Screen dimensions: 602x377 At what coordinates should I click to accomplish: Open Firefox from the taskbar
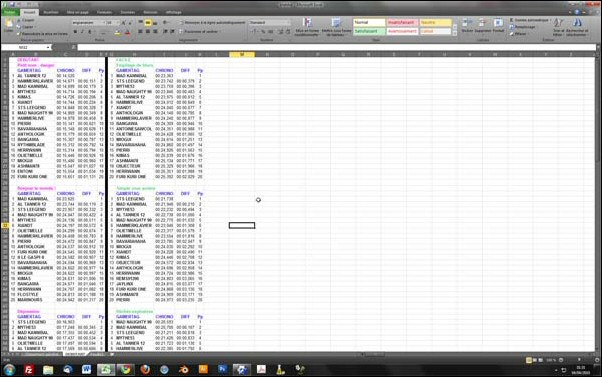[x=145, y=369]
